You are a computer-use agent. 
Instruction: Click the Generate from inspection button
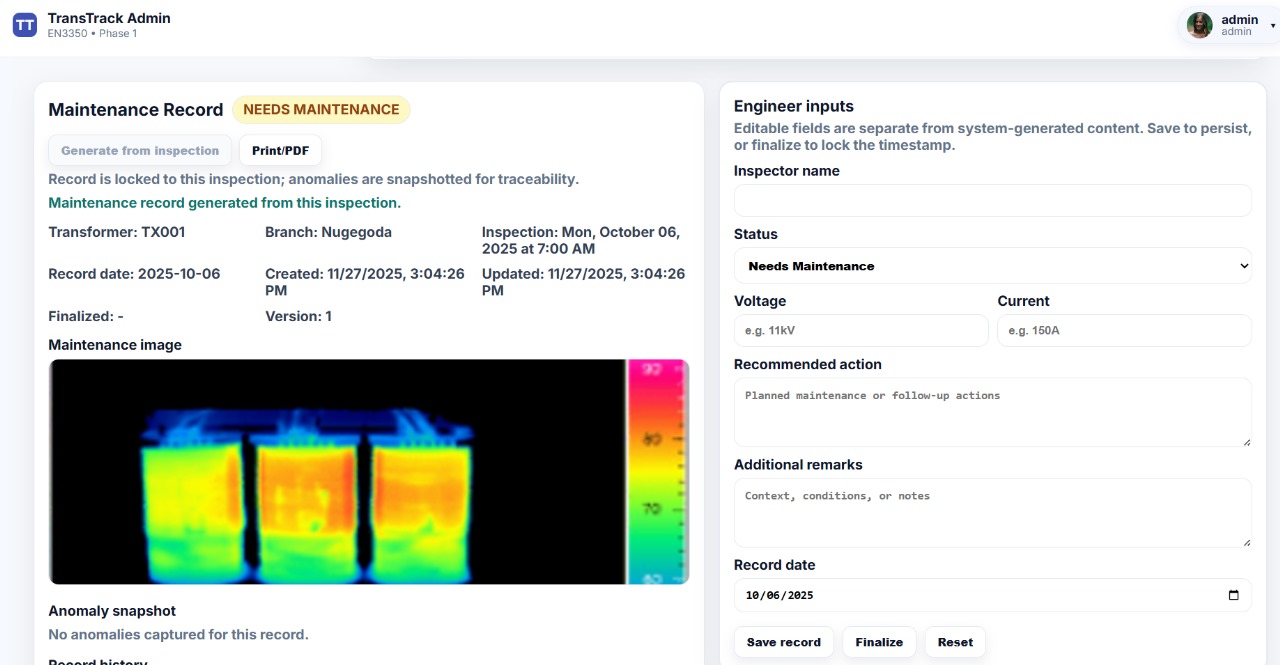[x=139, y=150]
